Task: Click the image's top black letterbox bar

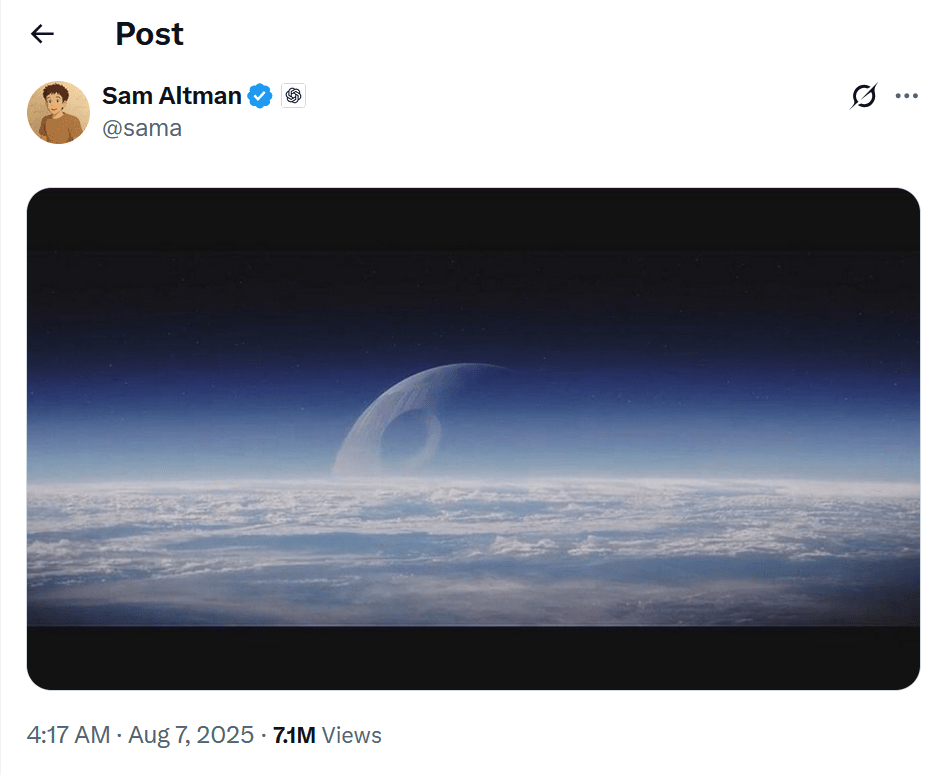Action: (x=473, y=218)
